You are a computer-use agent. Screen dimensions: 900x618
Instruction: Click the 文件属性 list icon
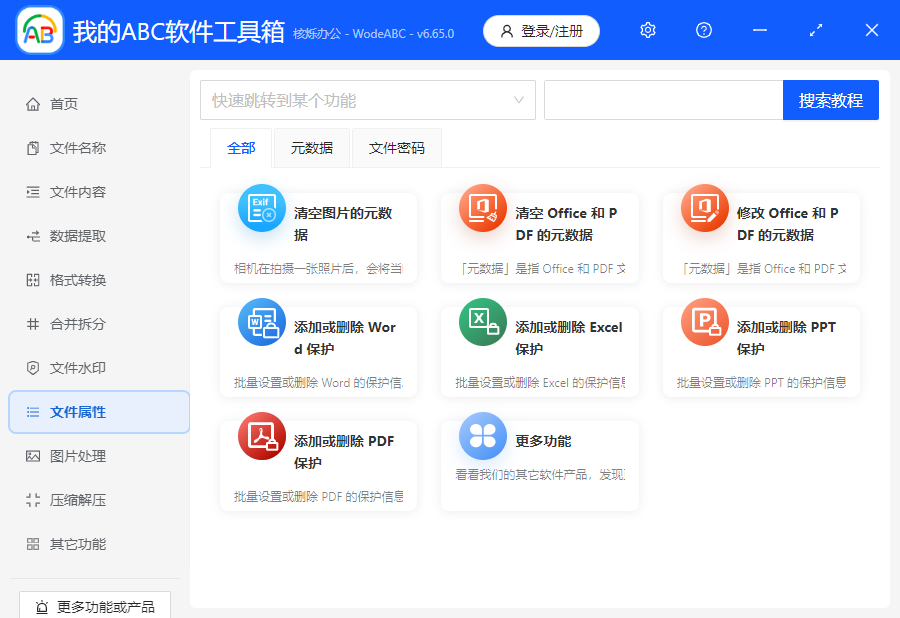pos(33,412)
